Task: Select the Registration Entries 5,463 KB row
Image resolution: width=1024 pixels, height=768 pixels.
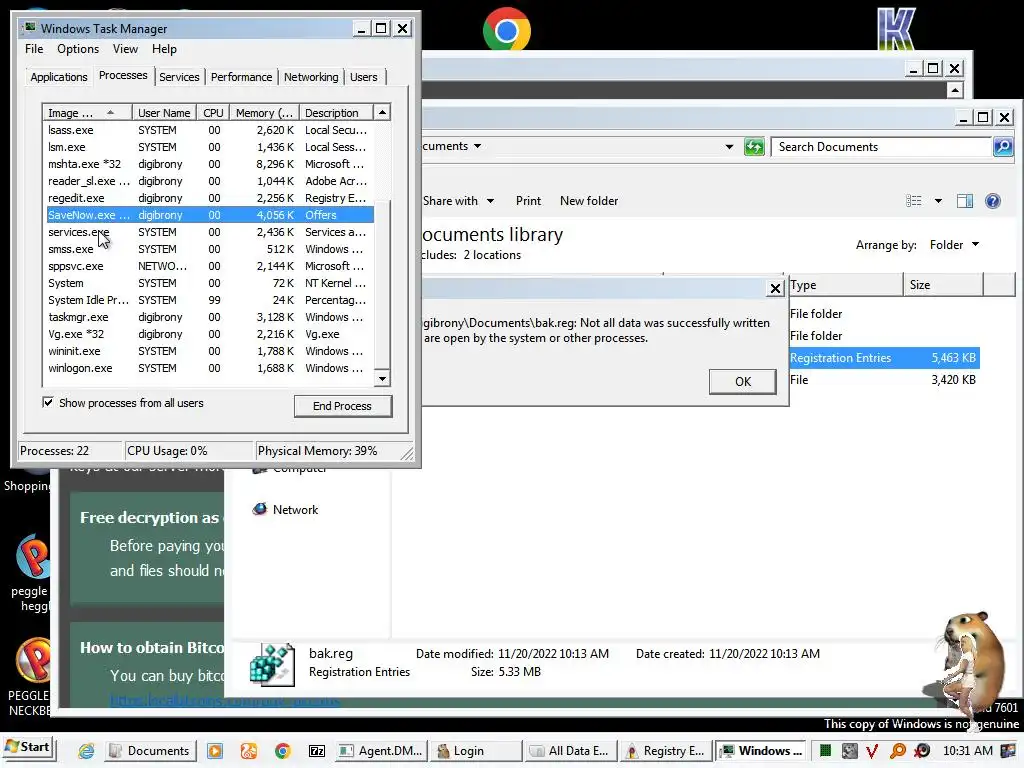Action: pos(884,358)
